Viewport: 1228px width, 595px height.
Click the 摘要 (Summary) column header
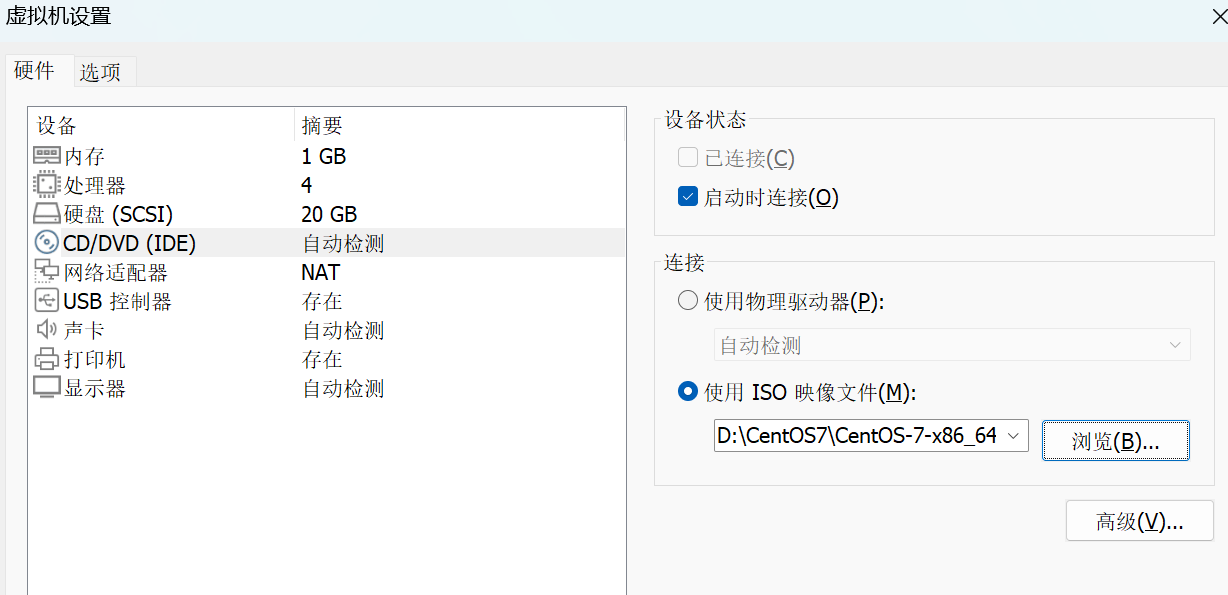322,125
